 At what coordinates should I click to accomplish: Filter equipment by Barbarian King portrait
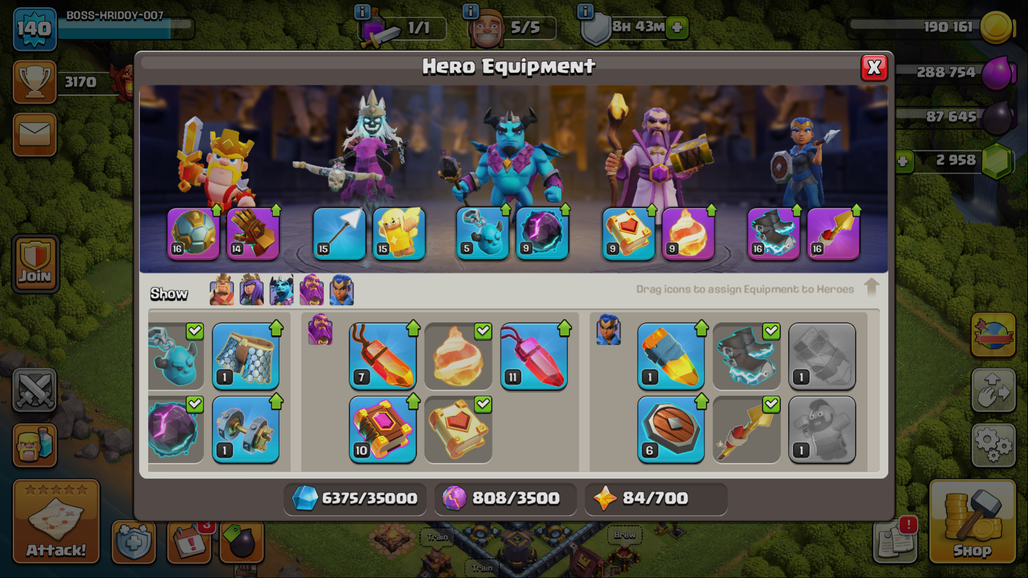point(222,290)
